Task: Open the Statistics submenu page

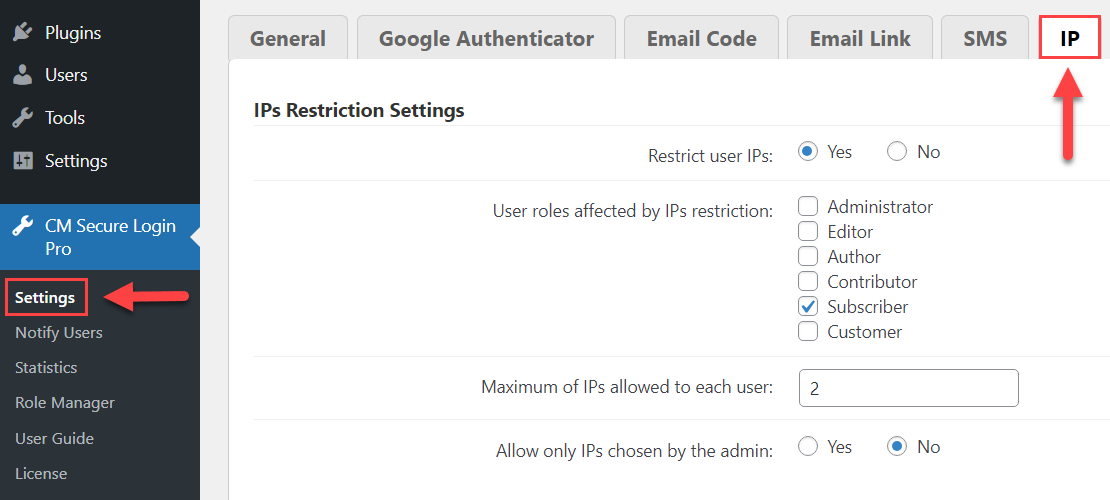Action: tap(46, 368)
